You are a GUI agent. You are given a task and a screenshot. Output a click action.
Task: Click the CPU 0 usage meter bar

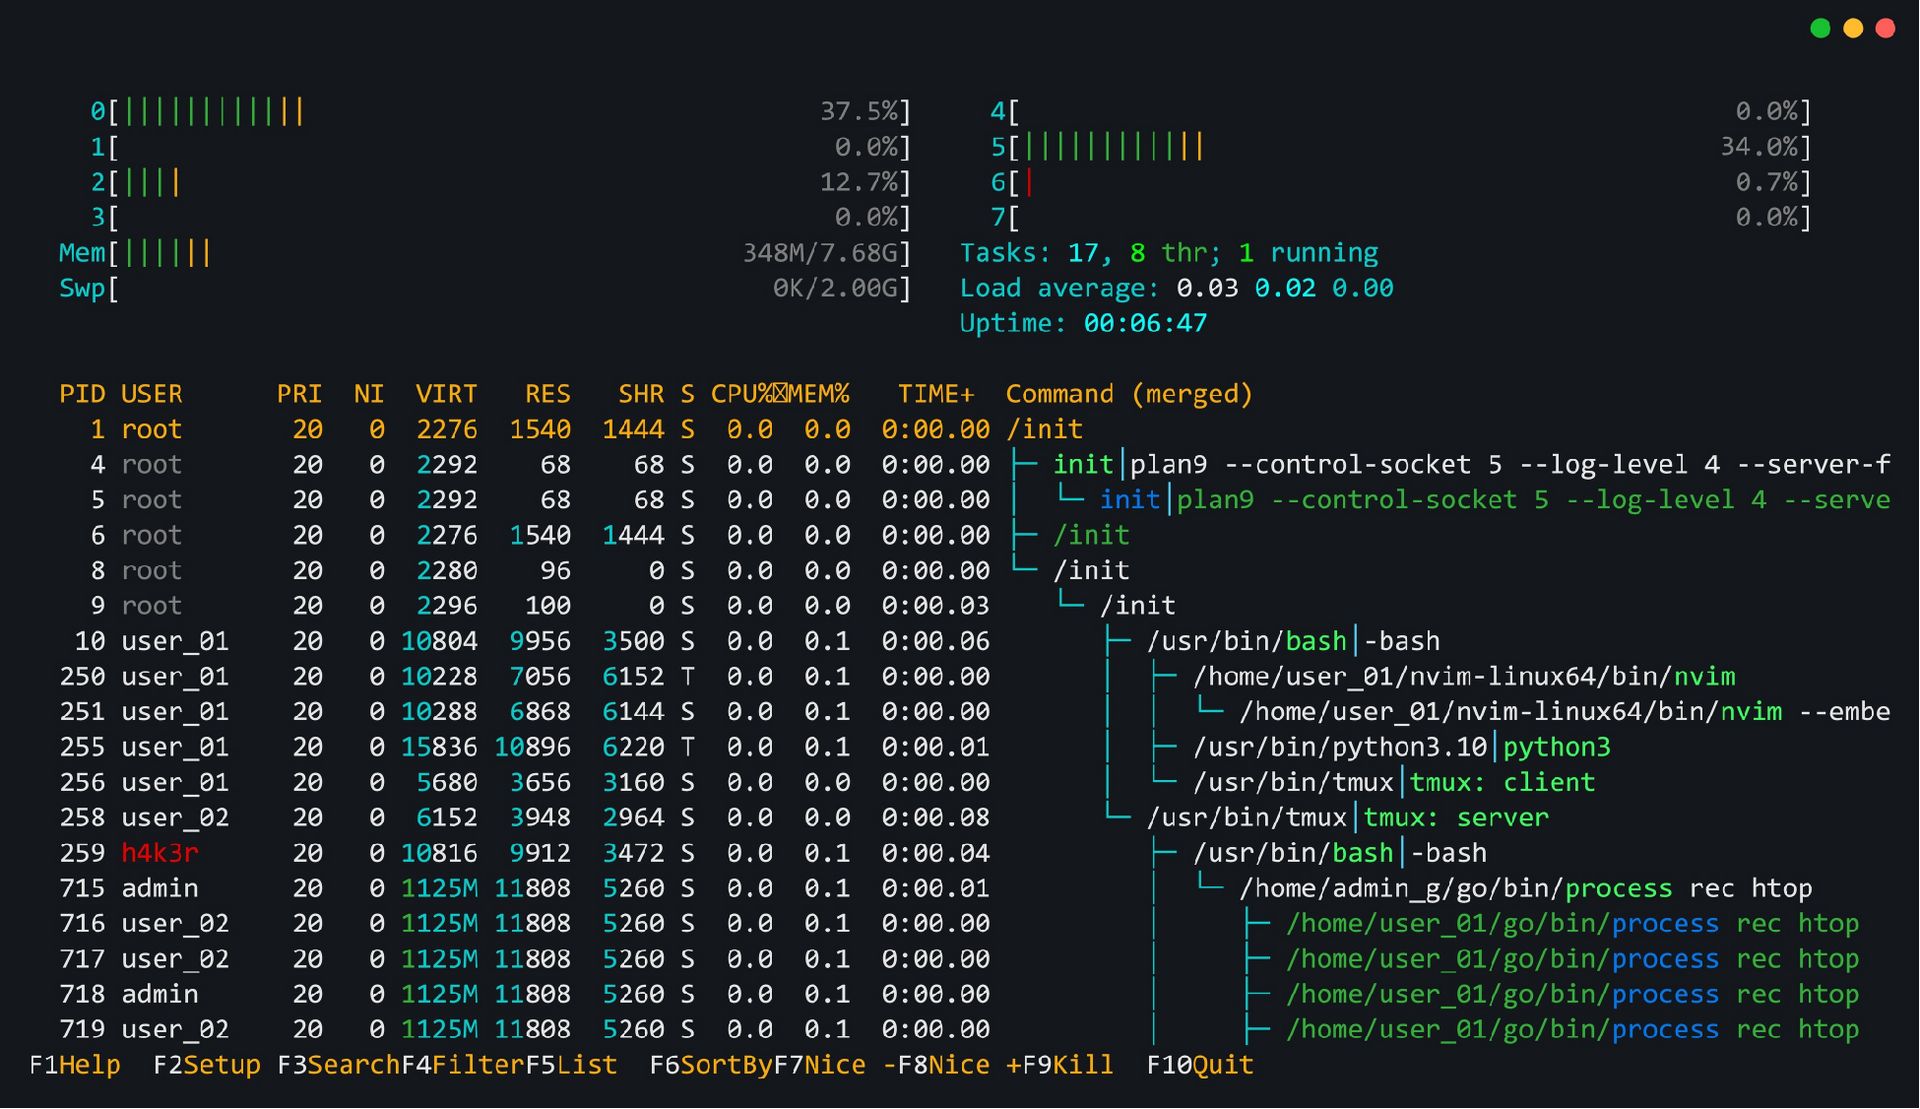(x=500, y=111)
